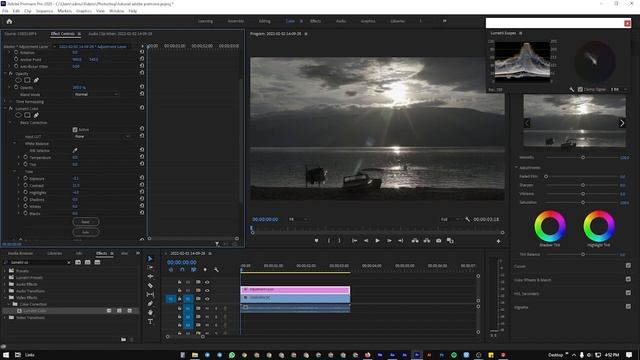This screenshot has width=640, height=360.
Task: Pick the WB Selector eyedropper
Action: [x=75, y=150]
